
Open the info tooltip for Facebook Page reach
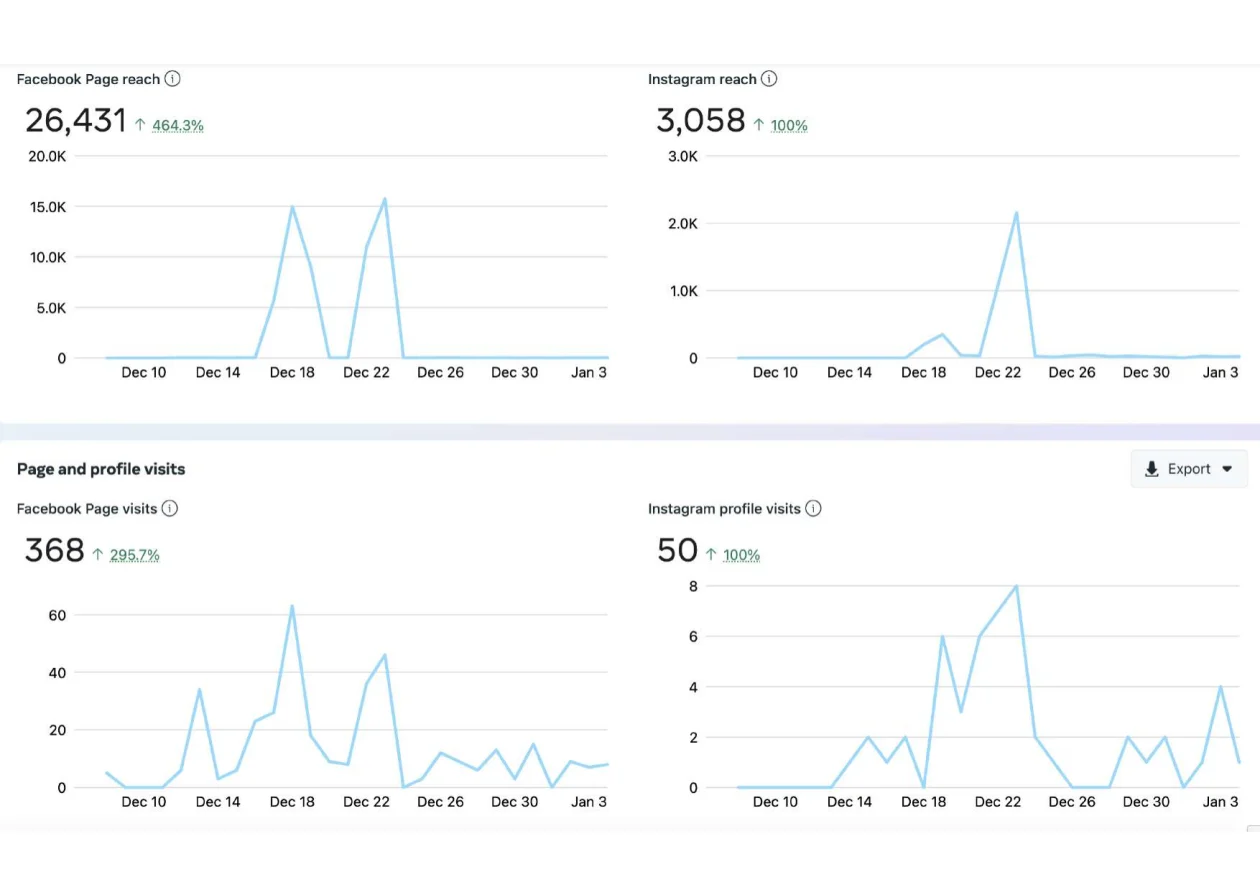pos(172,79)
